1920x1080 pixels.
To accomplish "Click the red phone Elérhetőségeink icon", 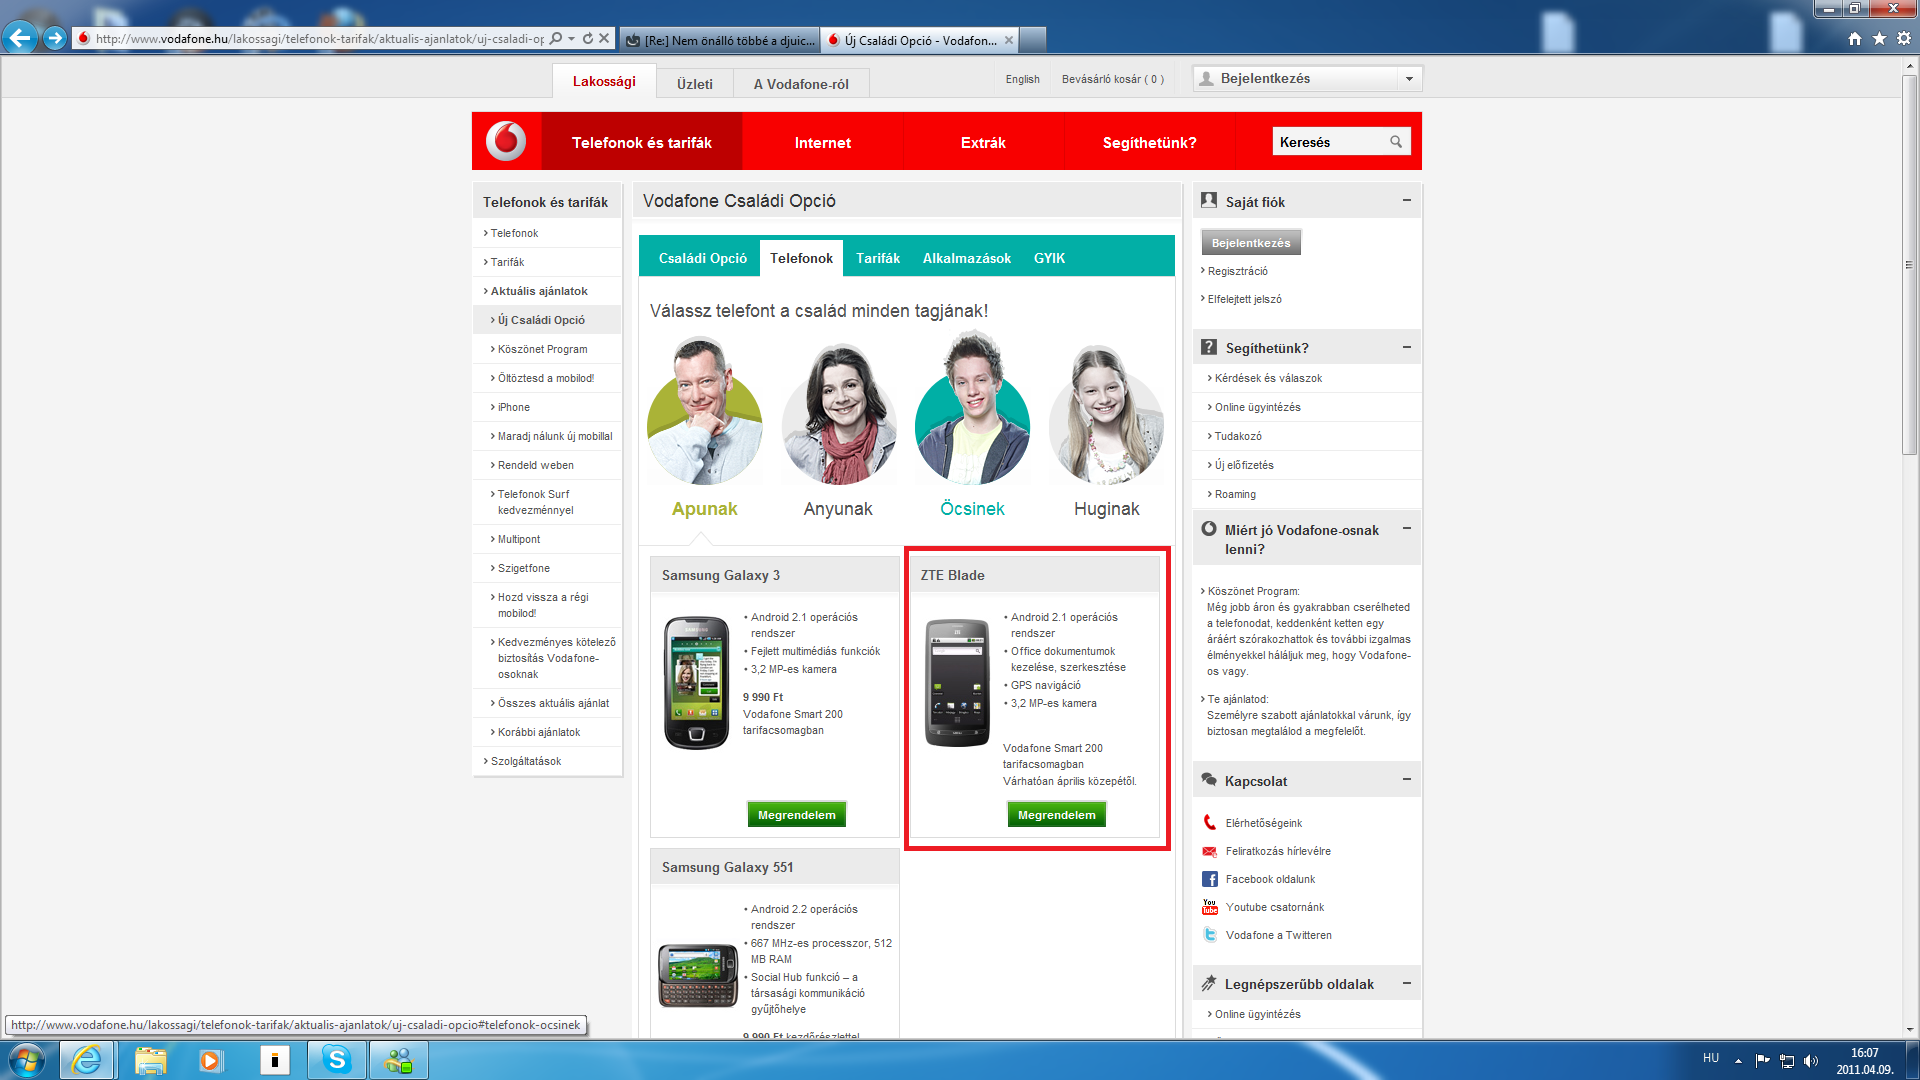I will click(1209, 823).
